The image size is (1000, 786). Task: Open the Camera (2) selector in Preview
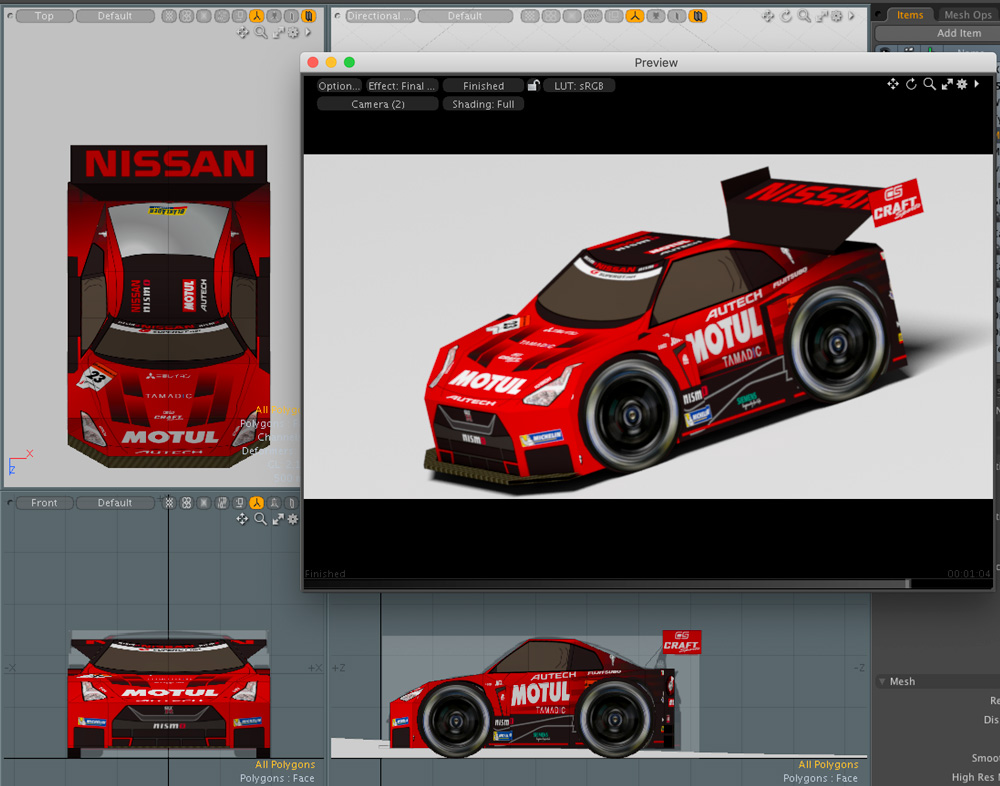click(378, 104)
